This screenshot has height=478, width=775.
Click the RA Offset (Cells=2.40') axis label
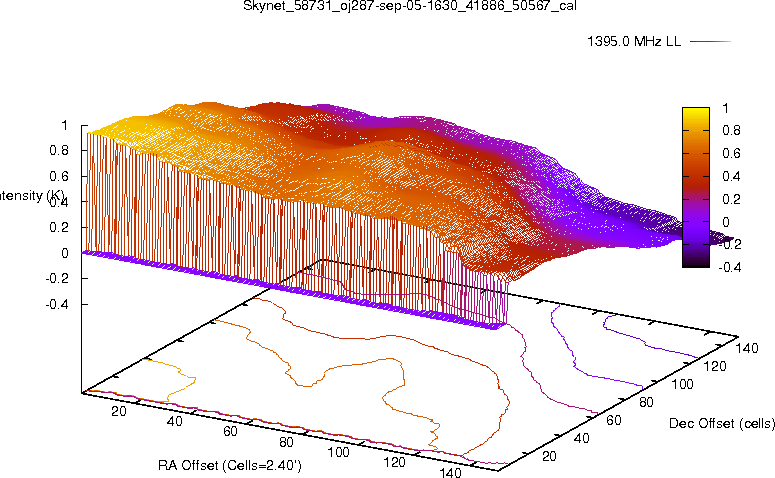click(x=229, y=466)
